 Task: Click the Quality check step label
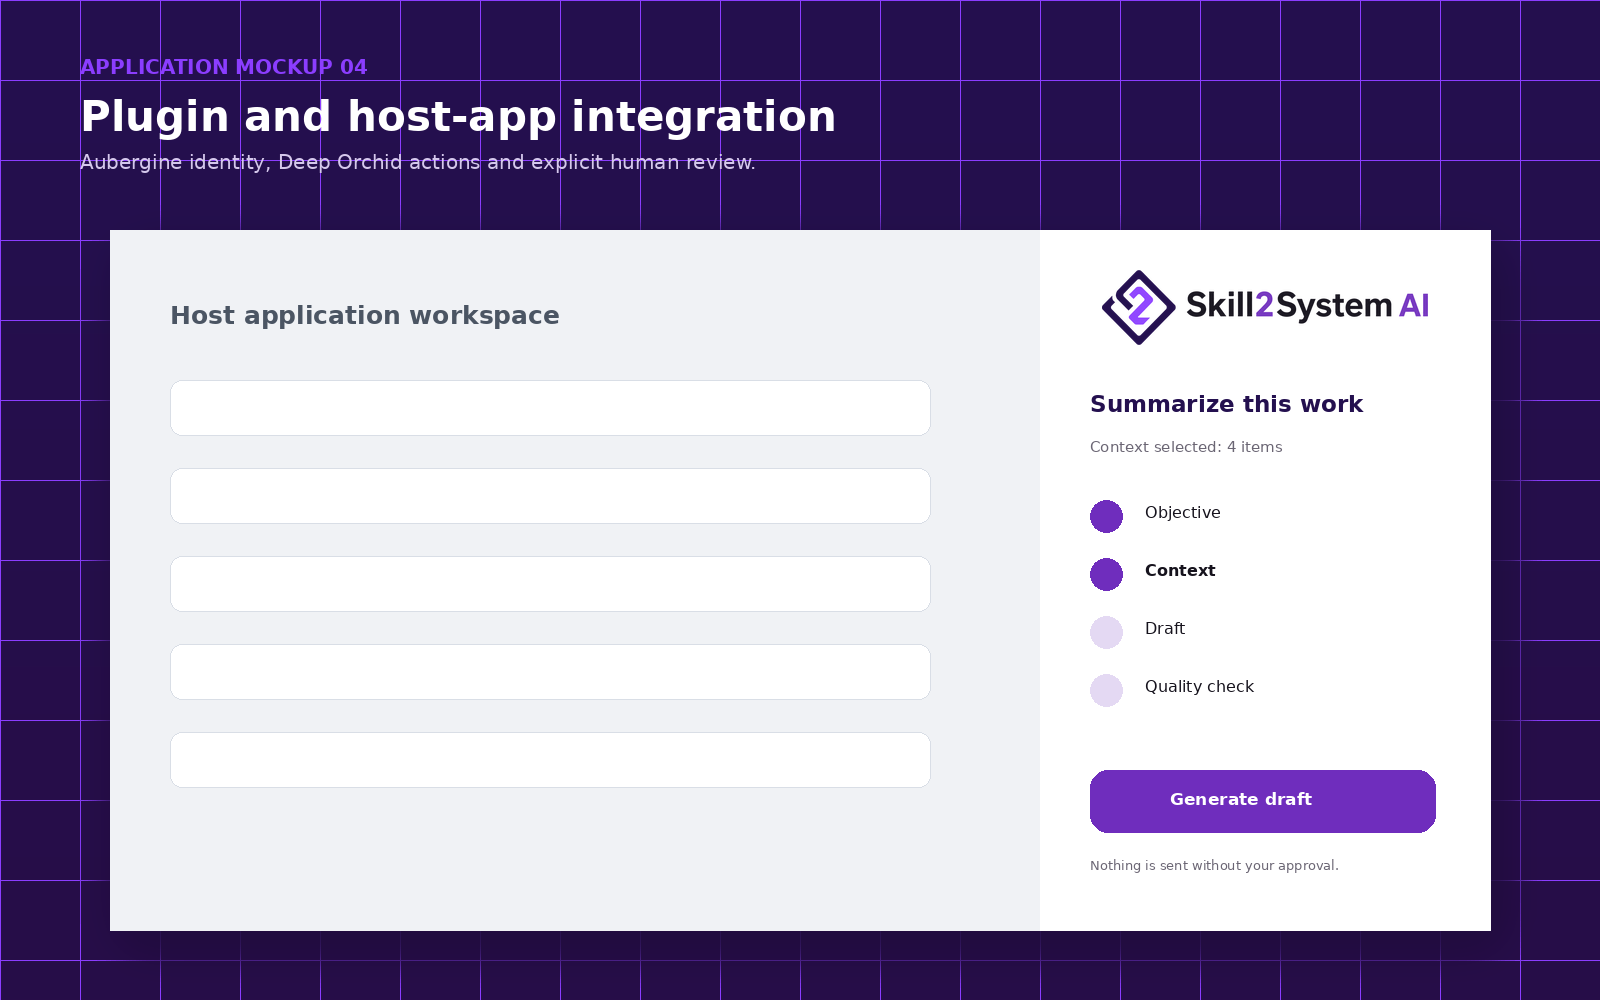coord(1199,686)
